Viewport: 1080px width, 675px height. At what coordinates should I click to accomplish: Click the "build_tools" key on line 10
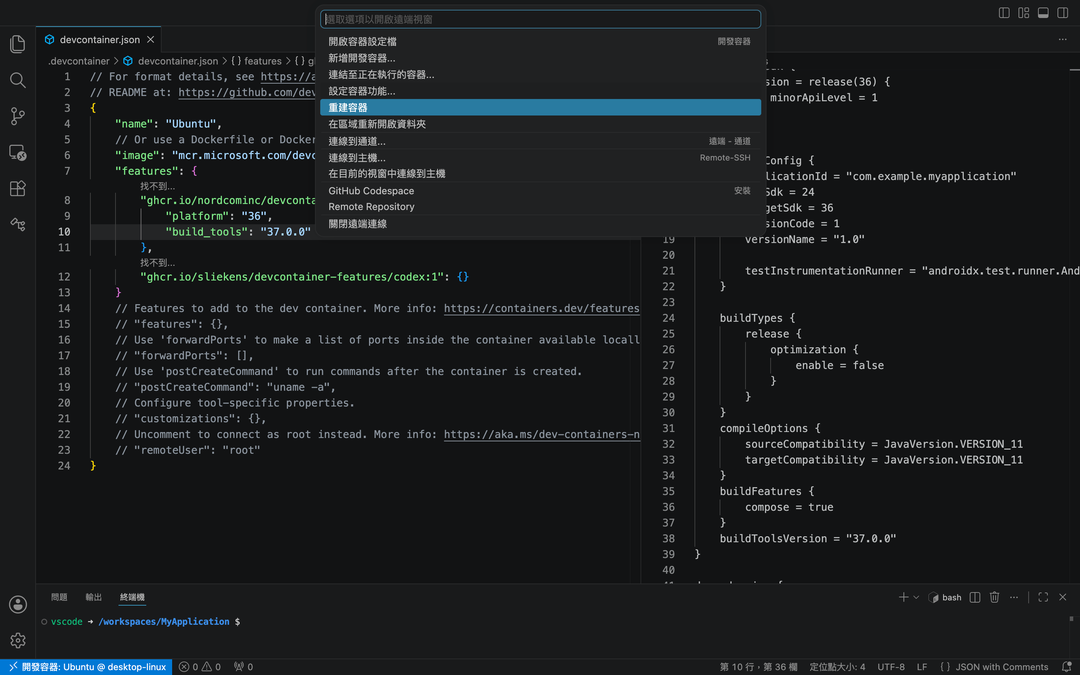tap(206, 231)
